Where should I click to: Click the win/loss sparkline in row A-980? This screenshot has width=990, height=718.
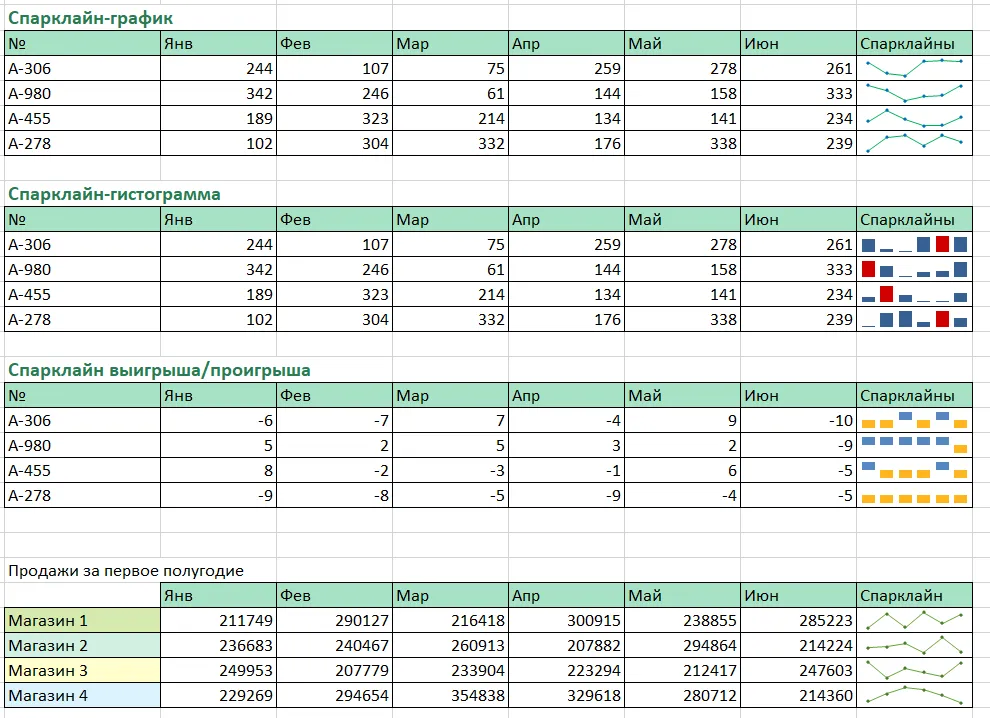pos(914,445)
